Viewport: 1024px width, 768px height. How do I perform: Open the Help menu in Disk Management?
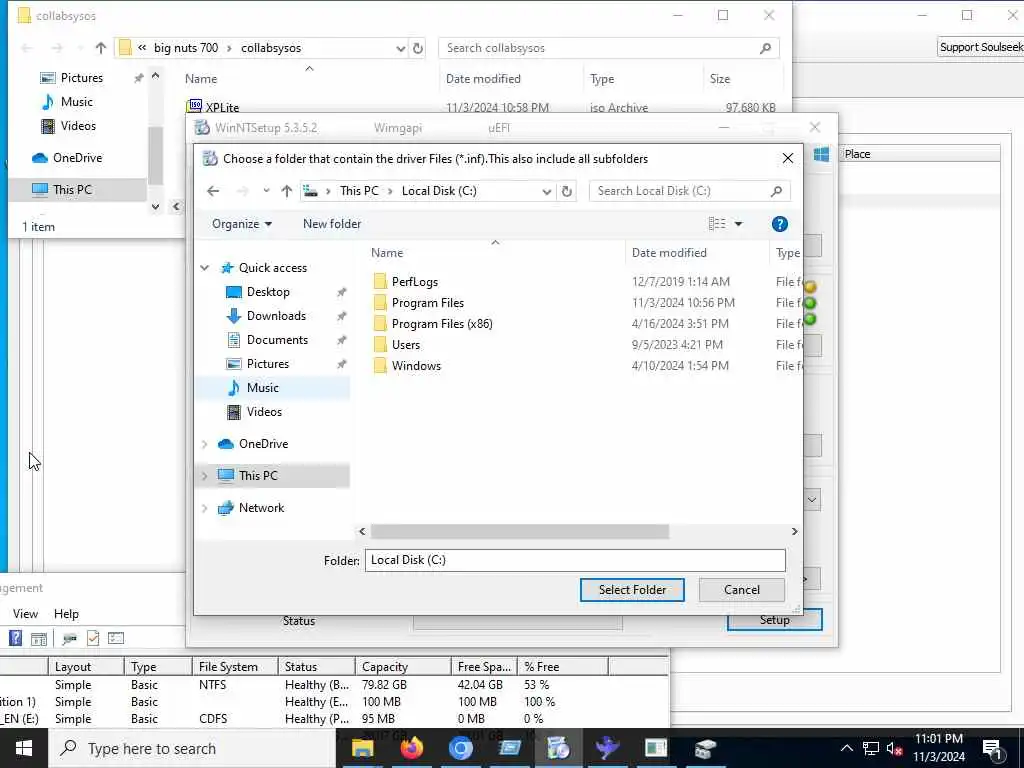pos(66,614)
